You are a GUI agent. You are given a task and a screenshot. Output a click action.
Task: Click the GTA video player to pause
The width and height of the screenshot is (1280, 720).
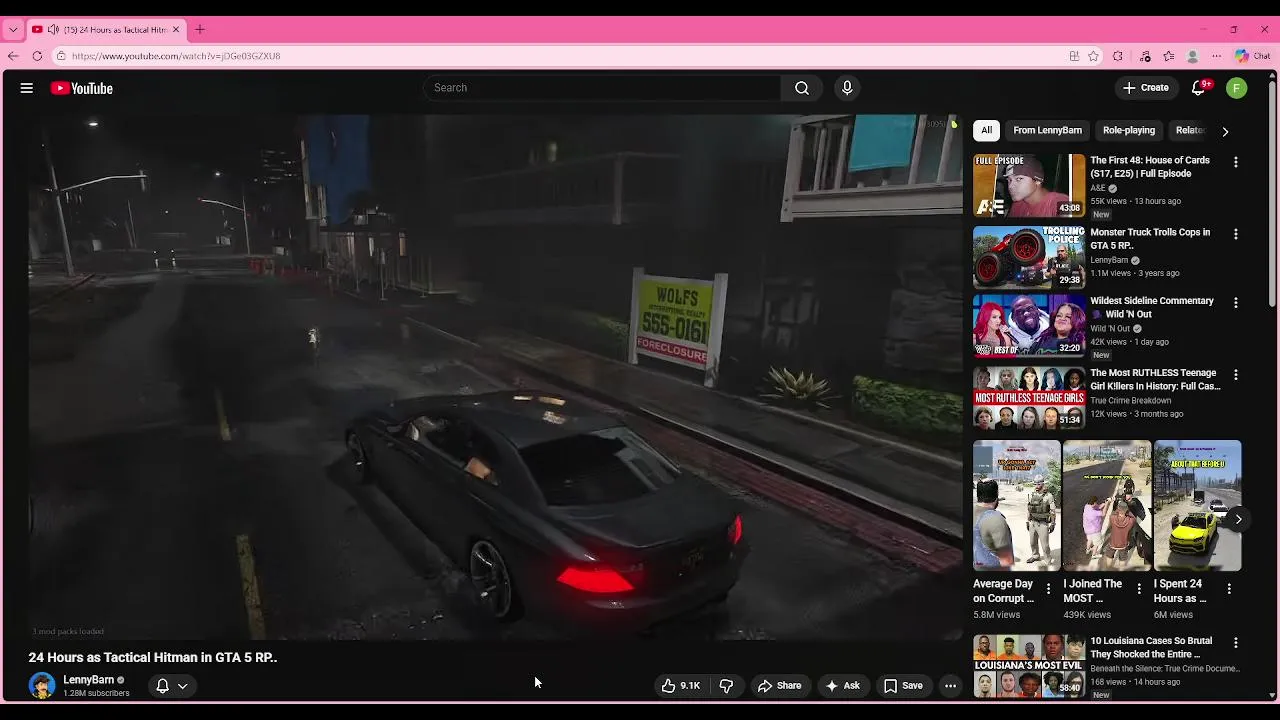(x=495, y=377)
